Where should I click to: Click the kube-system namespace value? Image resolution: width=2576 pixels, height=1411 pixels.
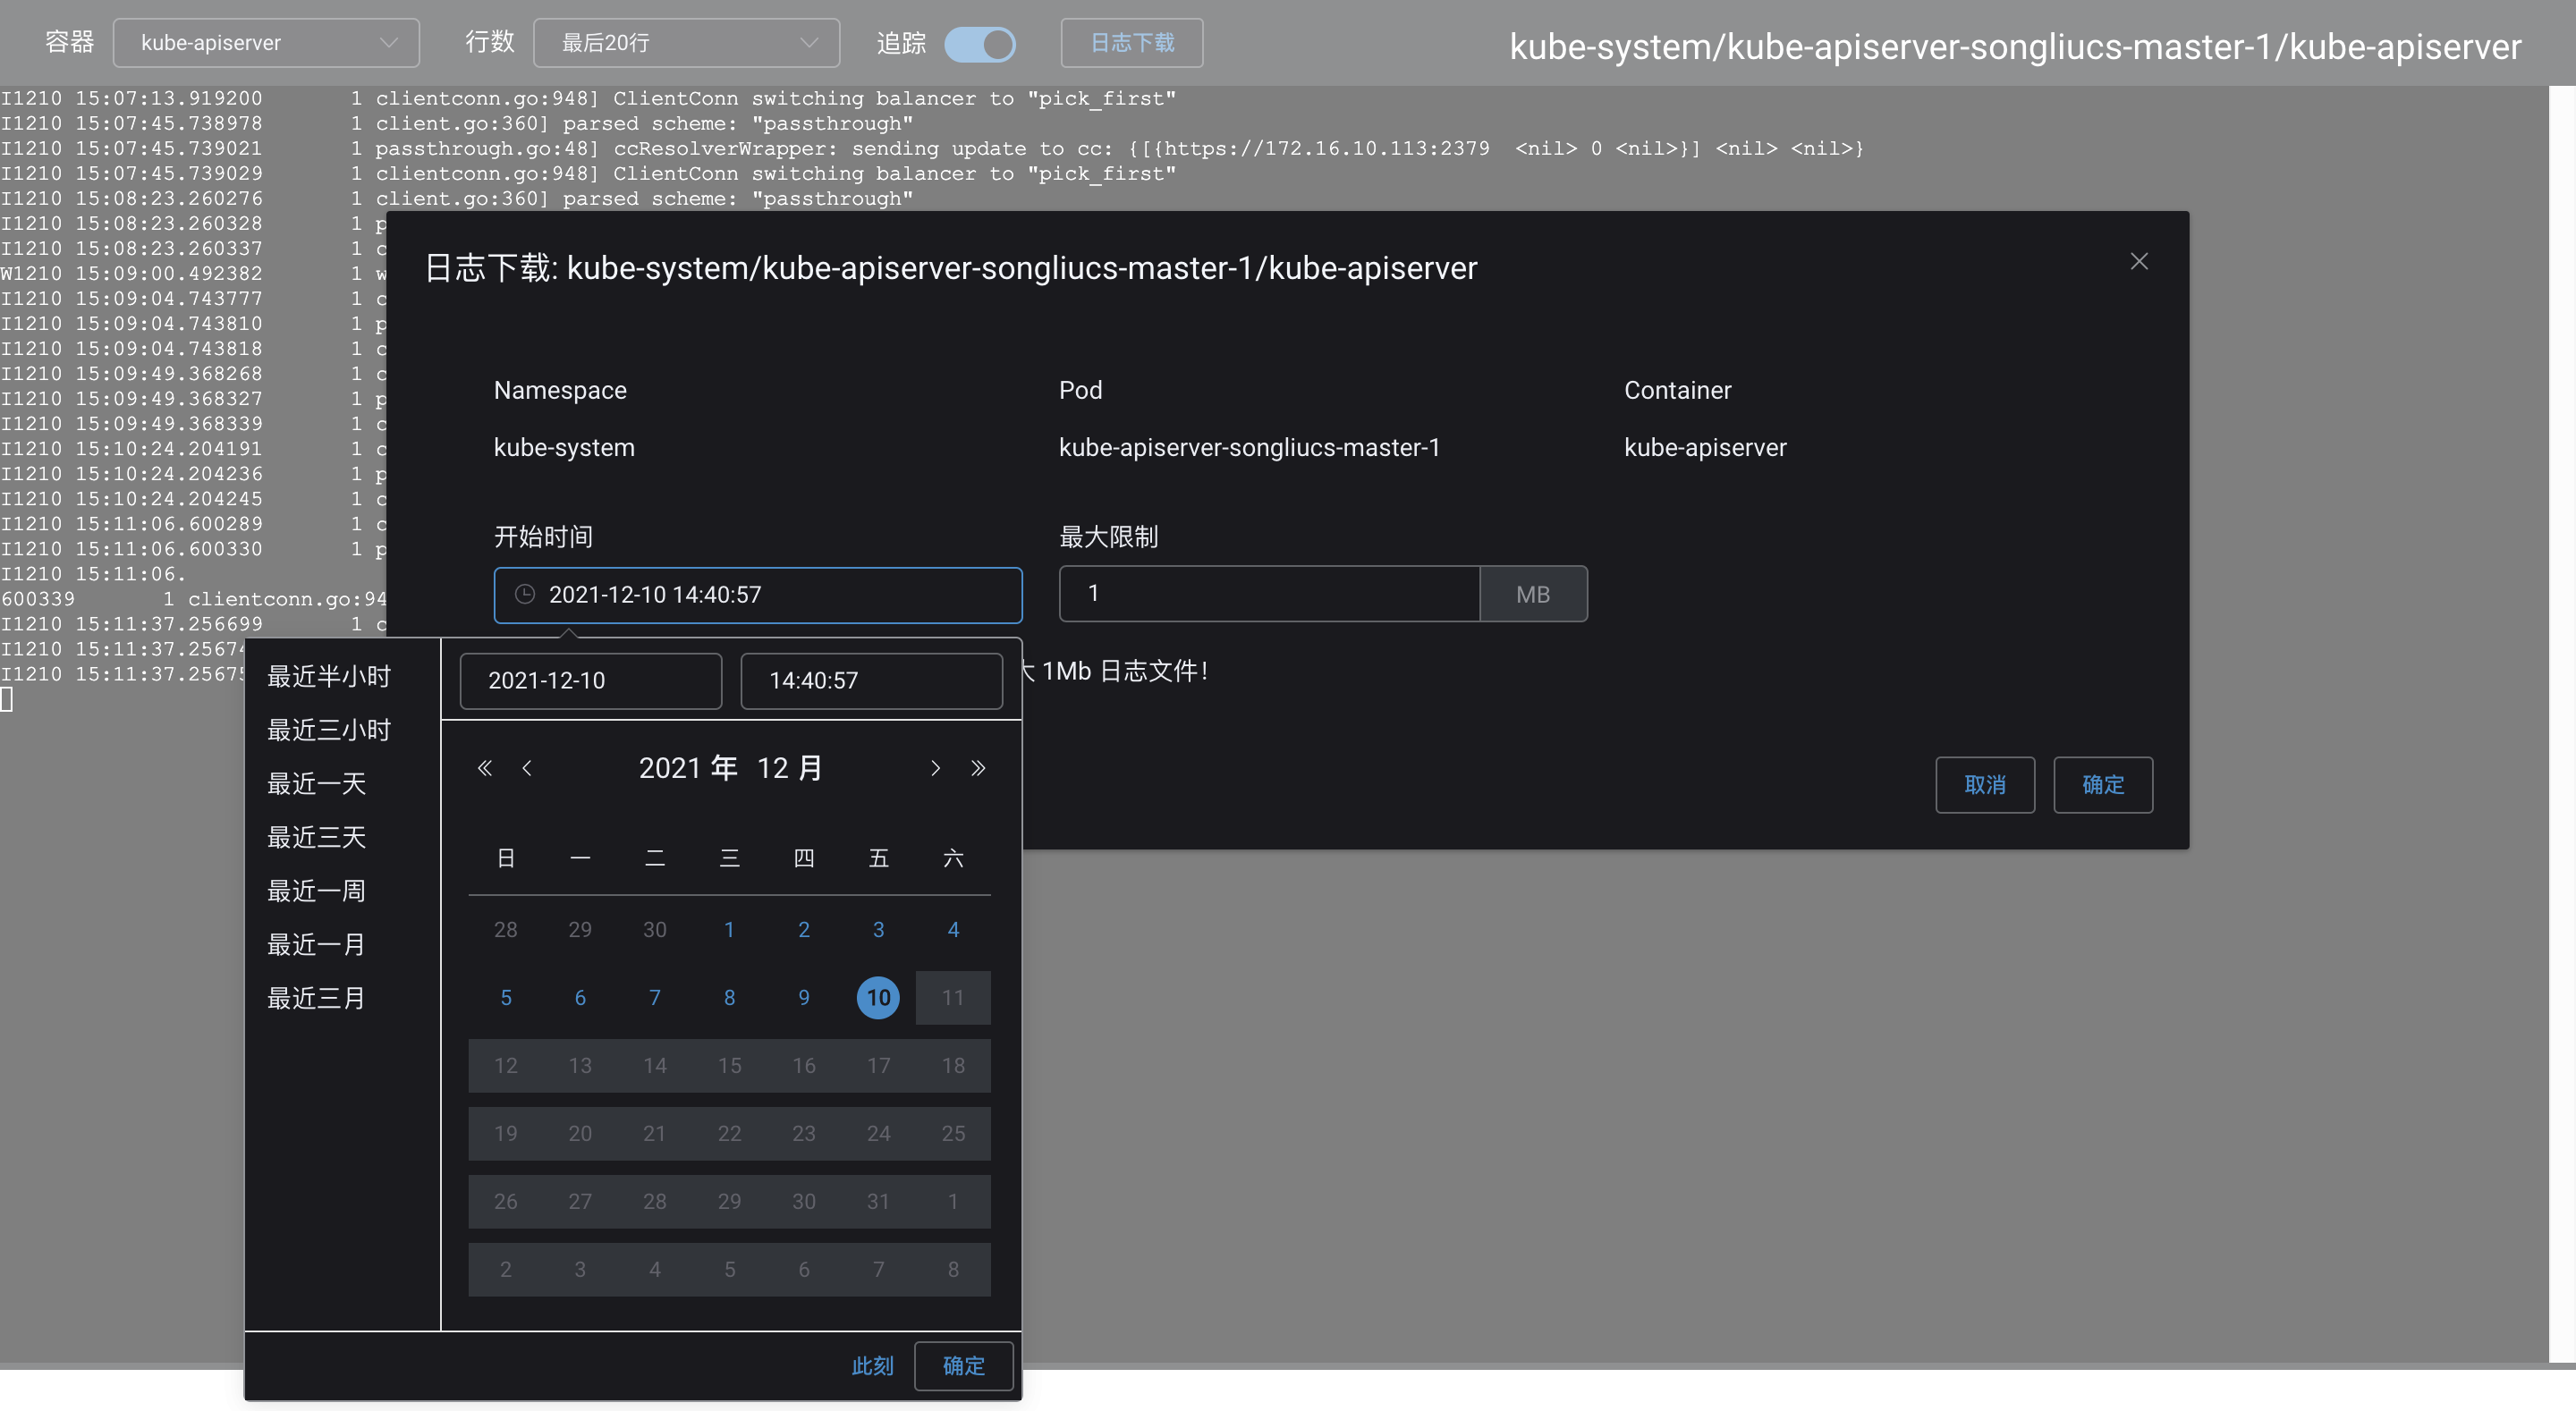tap(564, 448)
